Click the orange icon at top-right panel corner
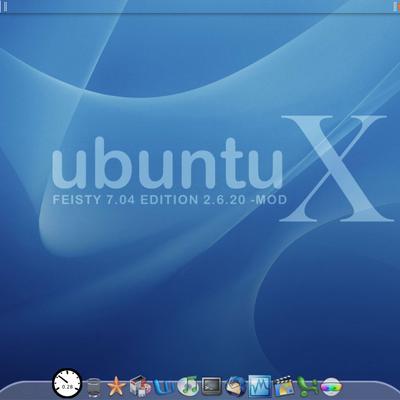 (397, 6)
